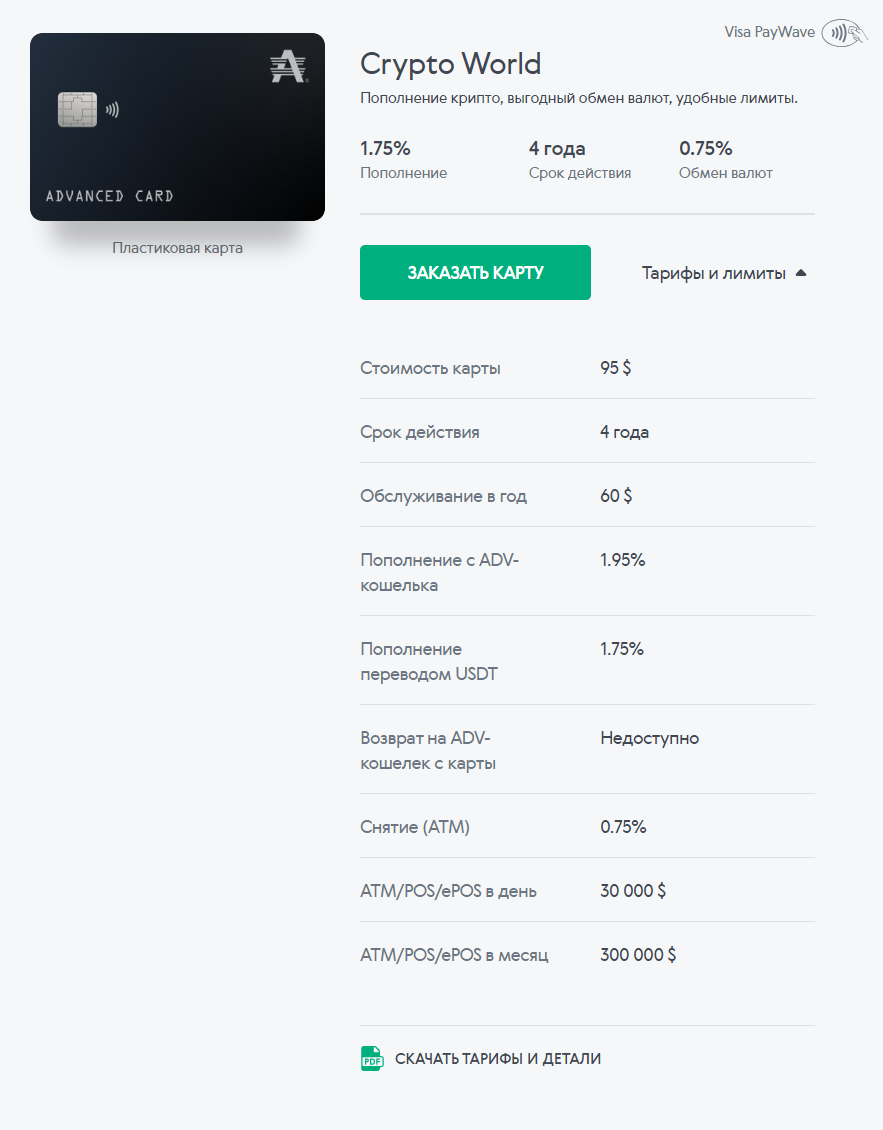This screenshot has width=883, height=1130.
Task: Click the contactless waves symbol on card
Action: point(112,110)
